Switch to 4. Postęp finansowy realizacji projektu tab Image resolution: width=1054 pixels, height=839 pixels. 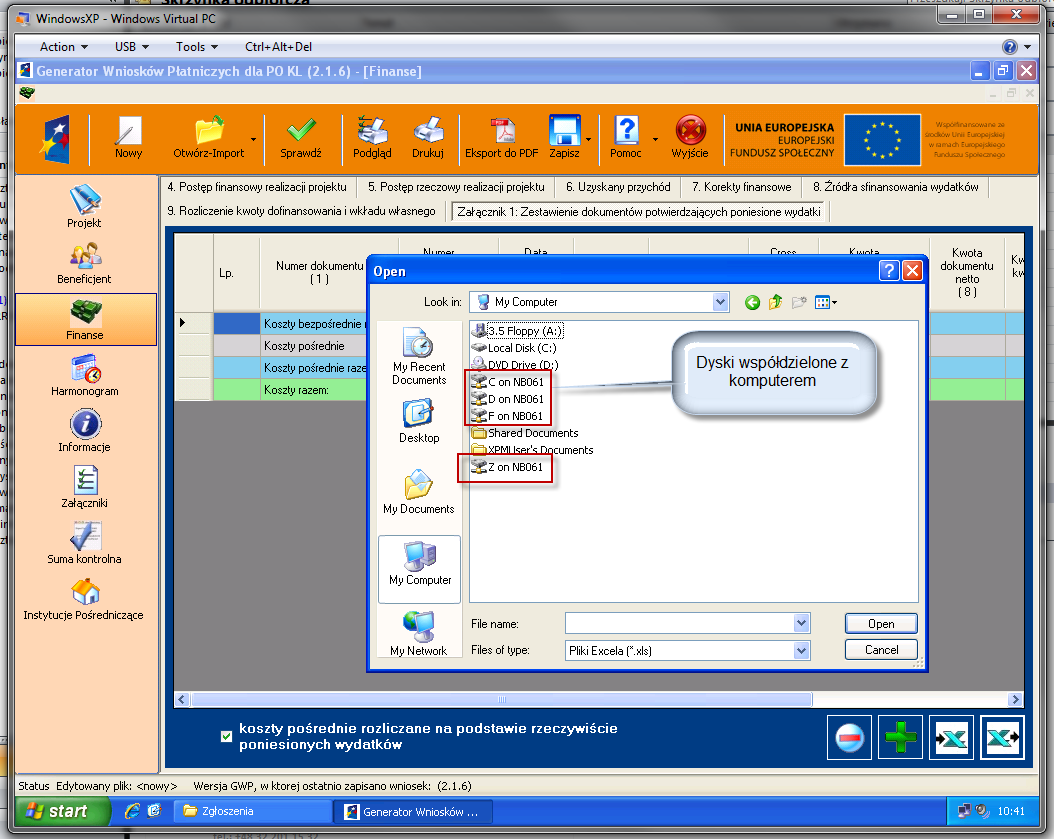click(257, 187)
